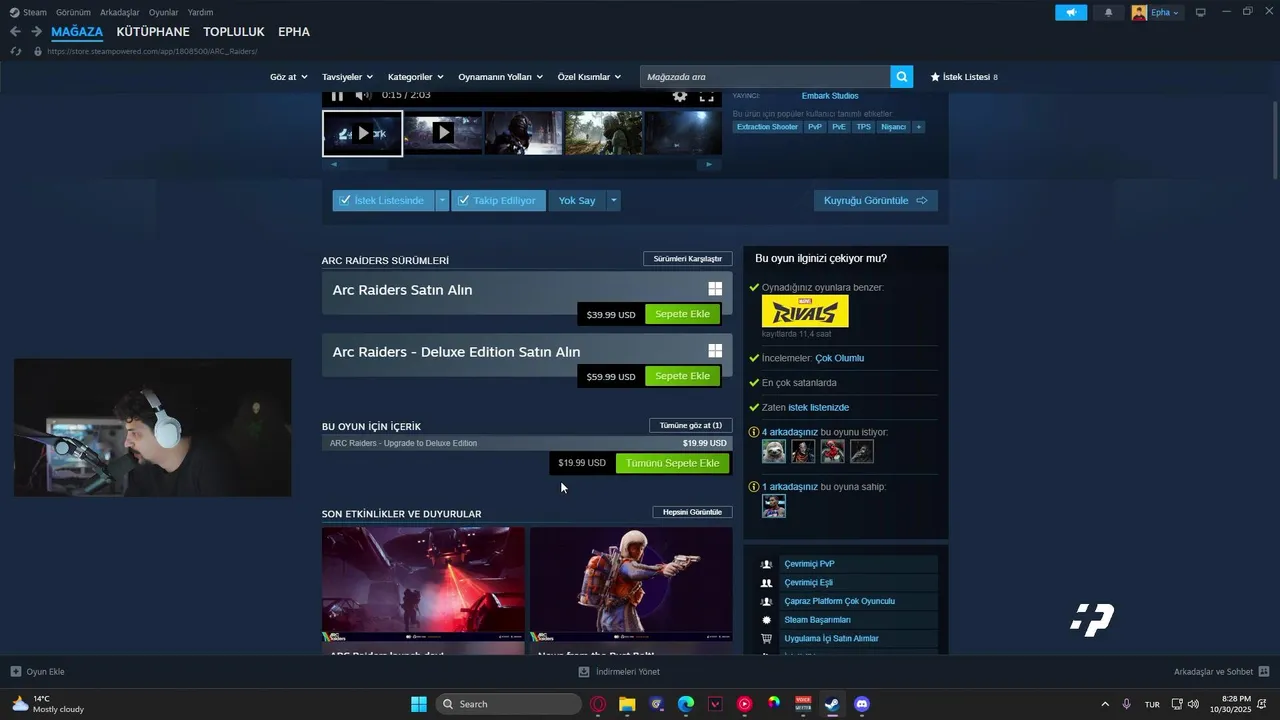Open the Yok Say dropdown arrow

pyautogui.click(x=614, y=200)
